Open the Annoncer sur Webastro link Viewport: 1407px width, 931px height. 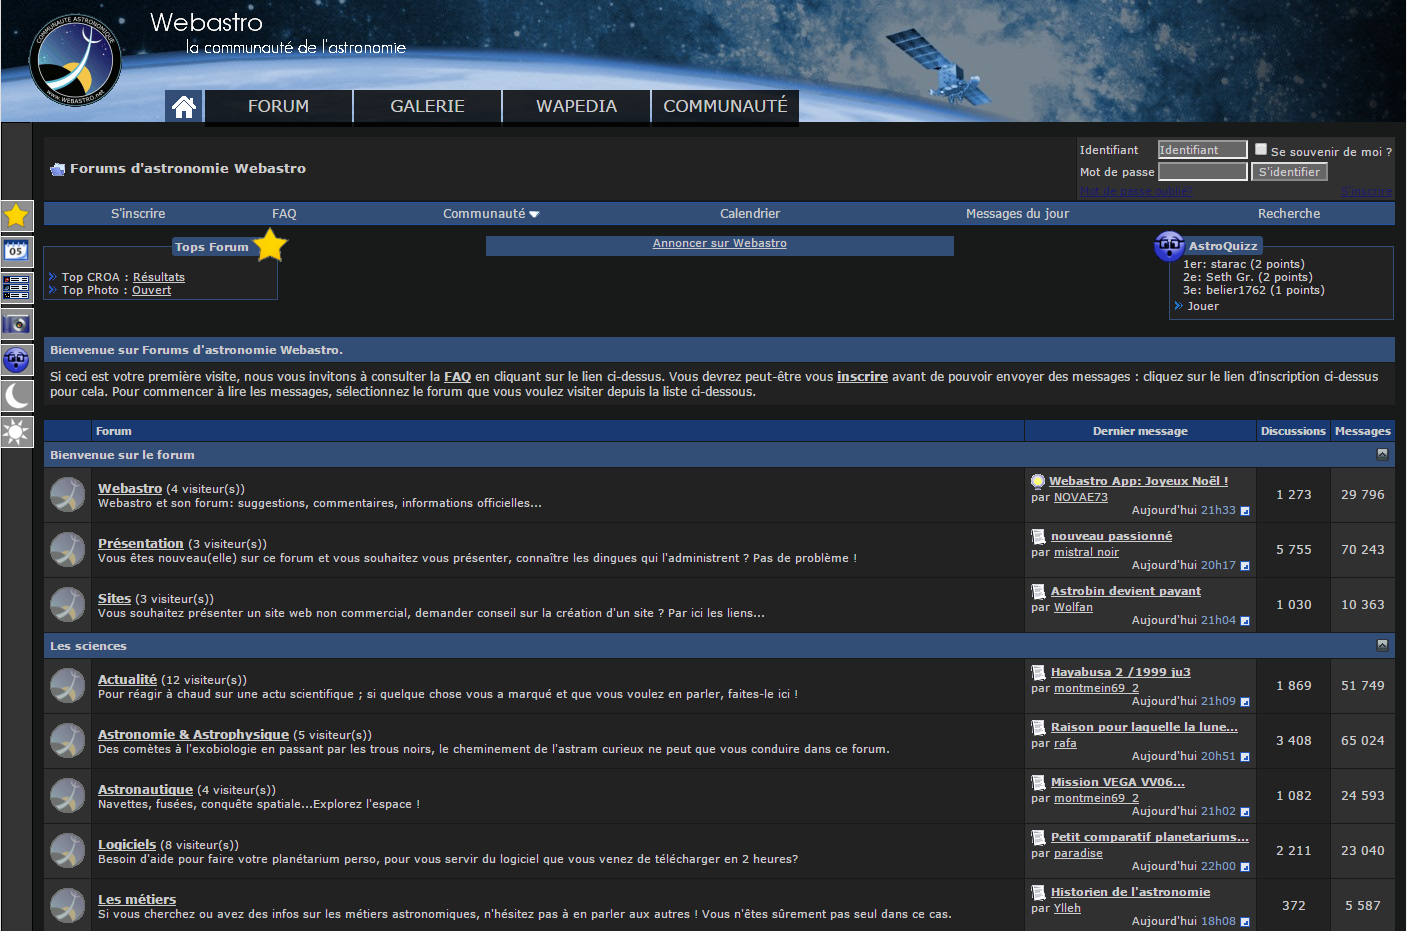(x=720, y=243)
